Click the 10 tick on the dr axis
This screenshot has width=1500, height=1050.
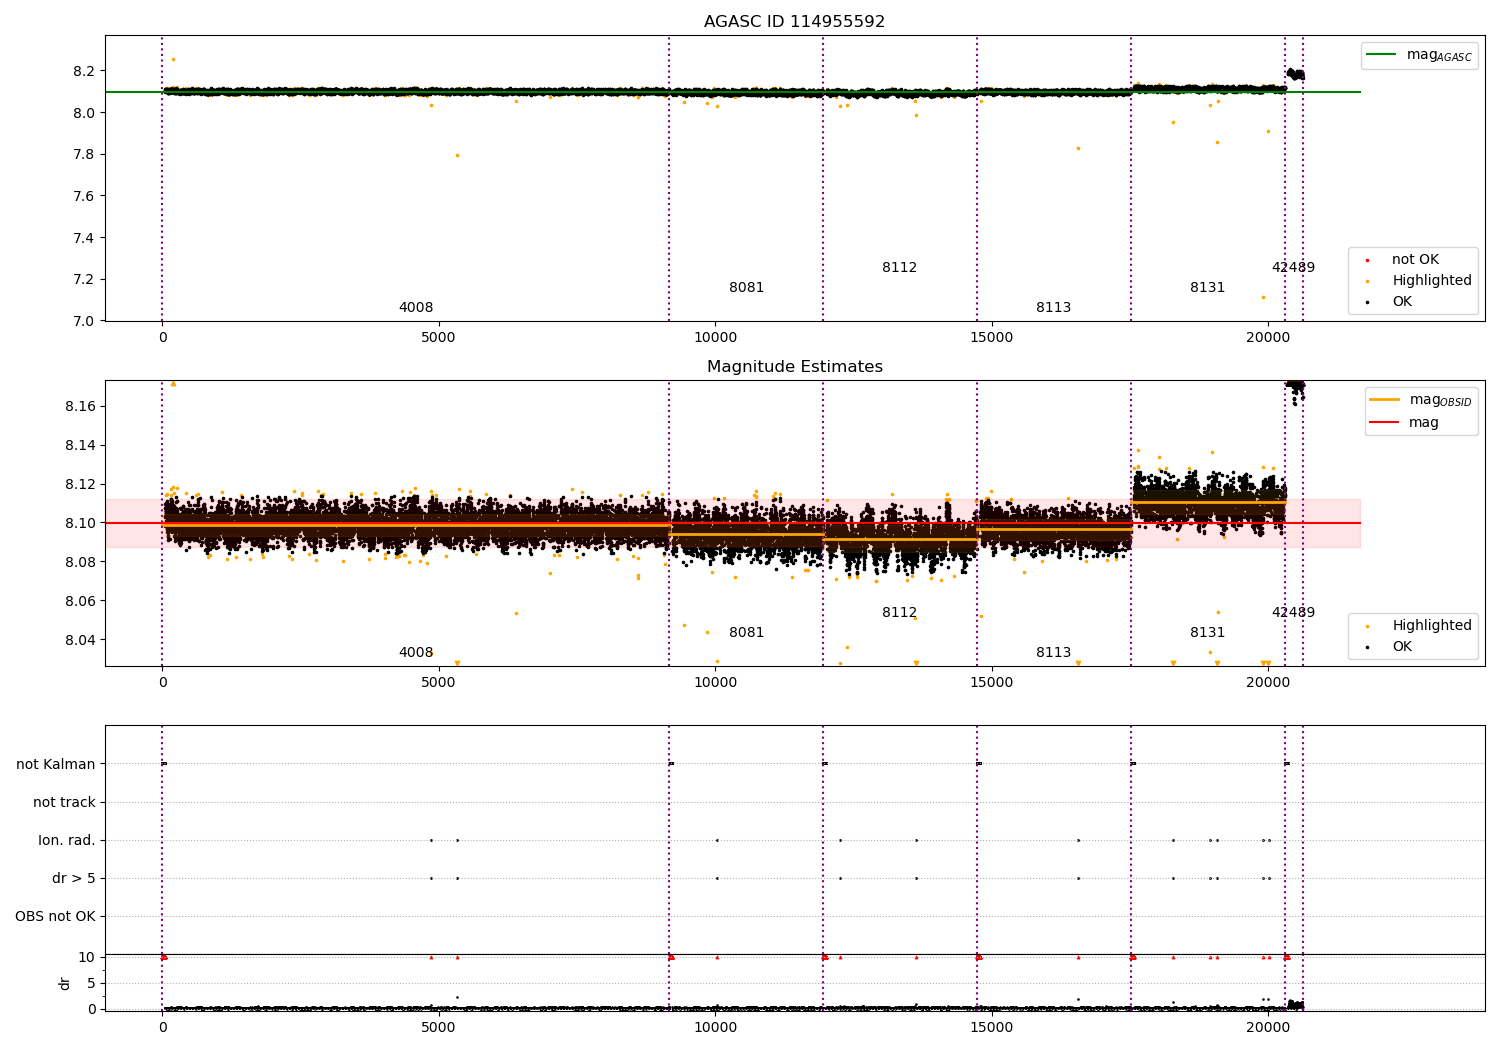pos(87,957)
